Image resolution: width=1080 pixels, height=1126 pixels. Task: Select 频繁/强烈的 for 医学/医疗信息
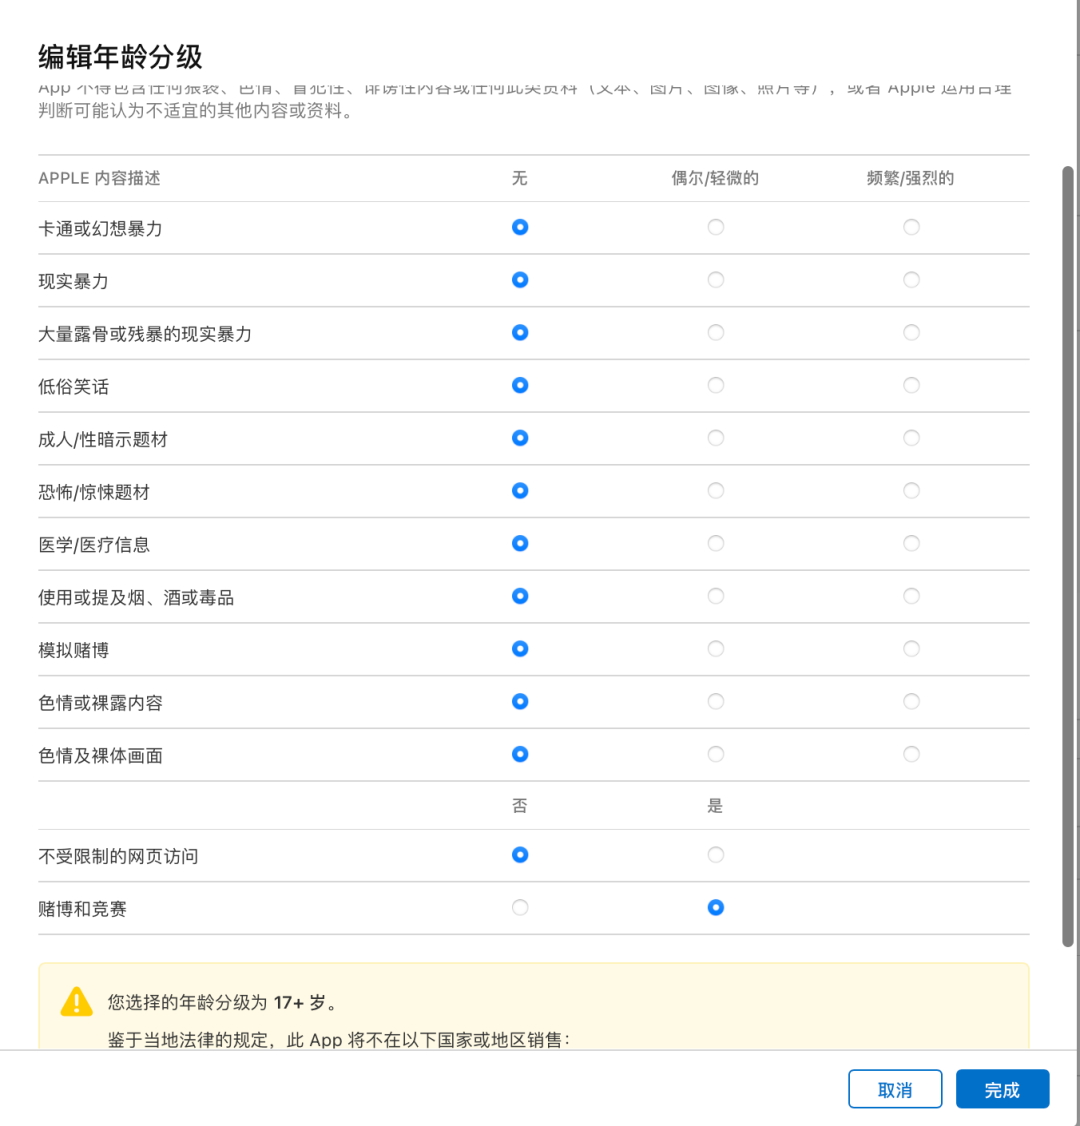pos(911,544)
